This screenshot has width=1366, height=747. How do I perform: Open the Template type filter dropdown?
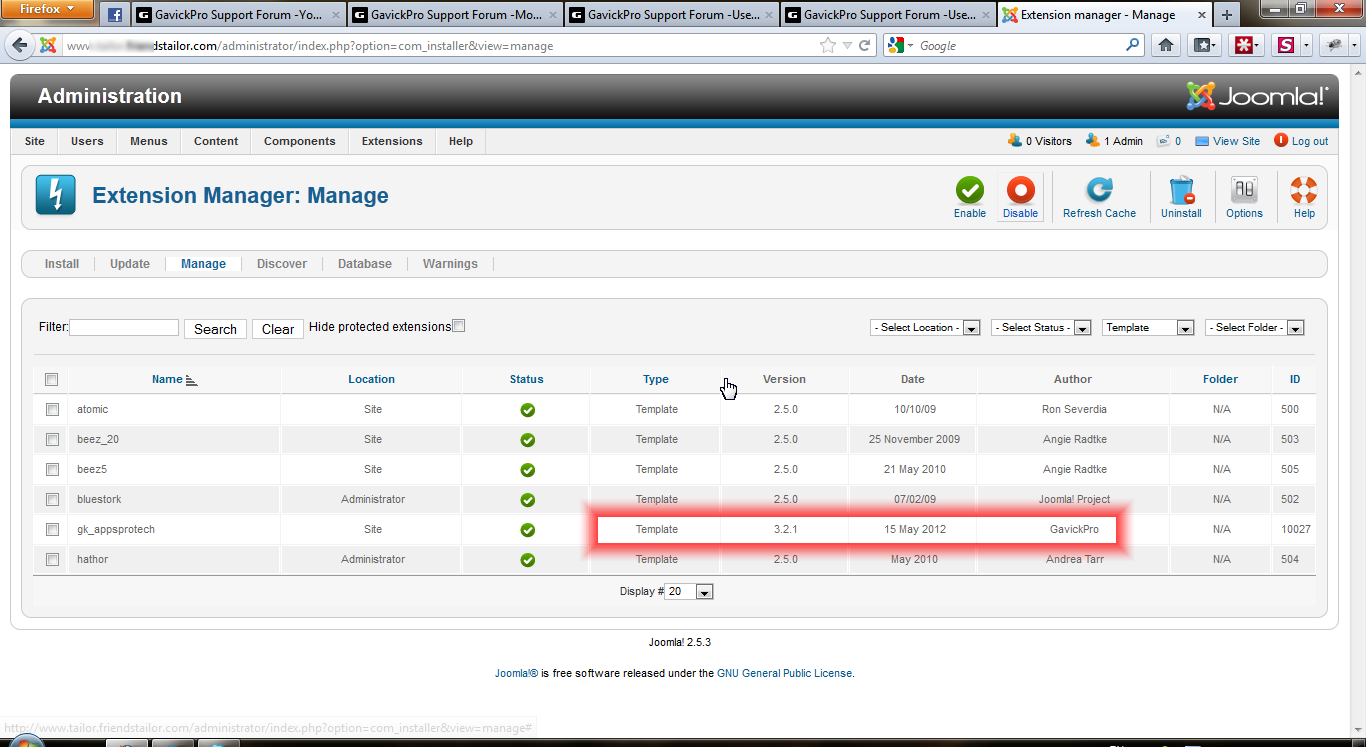(1148, 328)
